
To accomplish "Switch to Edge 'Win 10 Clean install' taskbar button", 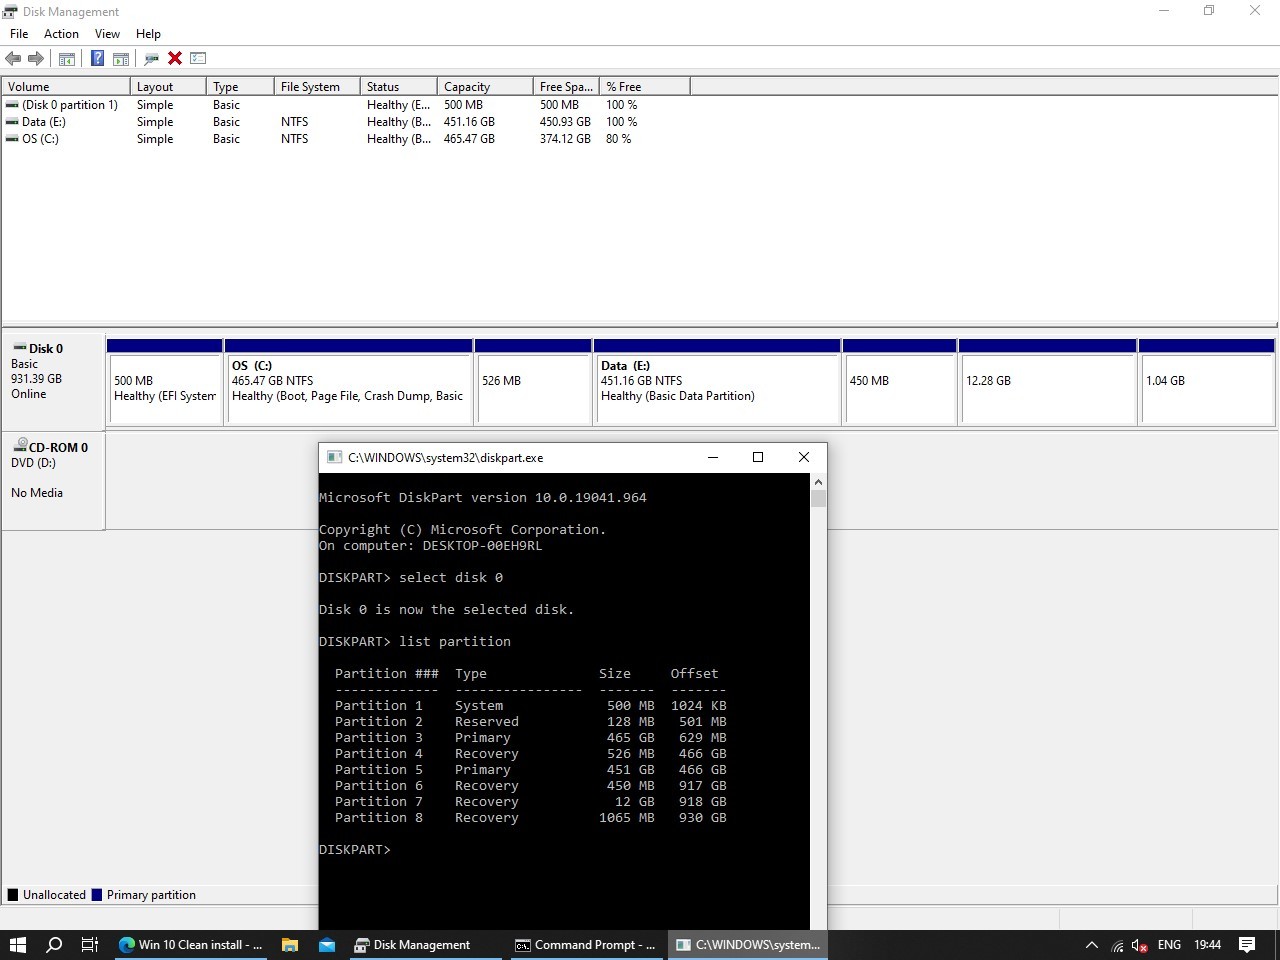I will (191, 945).
